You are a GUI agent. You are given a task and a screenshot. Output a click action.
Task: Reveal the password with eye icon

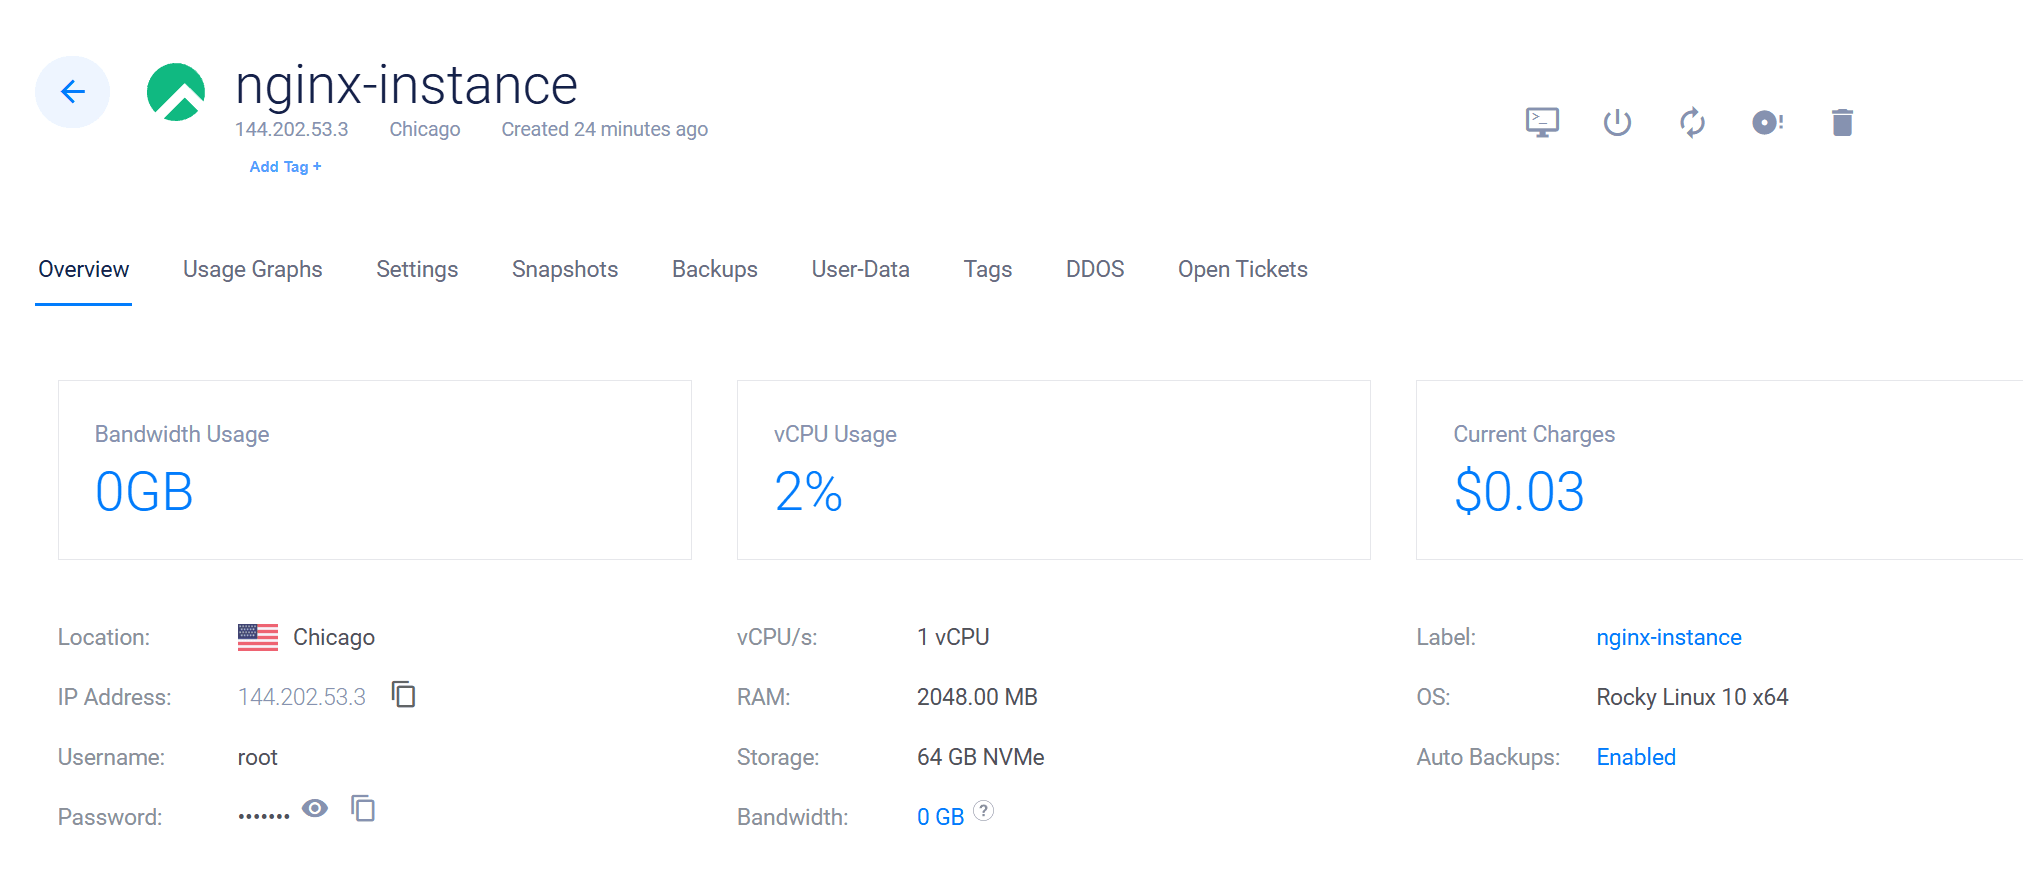[315, 808]
